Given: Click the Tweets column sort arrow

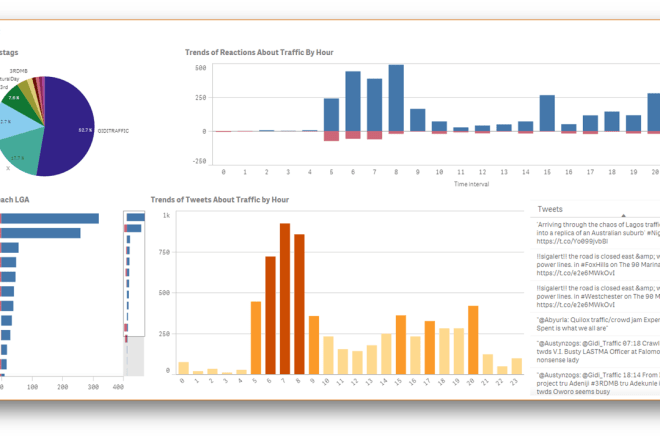Looking at the screenshot, I should coord(623,215).
